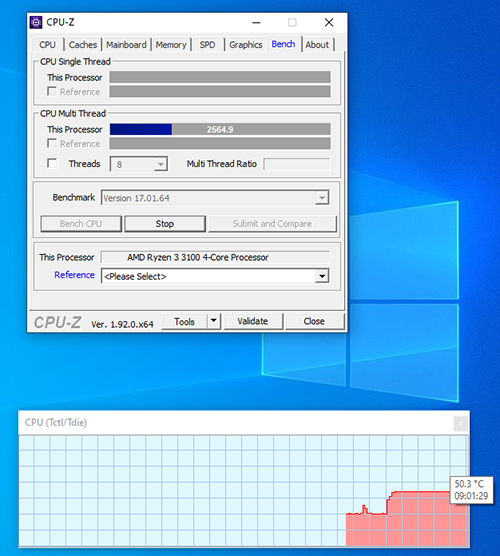The image size is (500, 556).
Task: Click the 50.3 °C temperature tooltip
Action: tap(471, 490)
